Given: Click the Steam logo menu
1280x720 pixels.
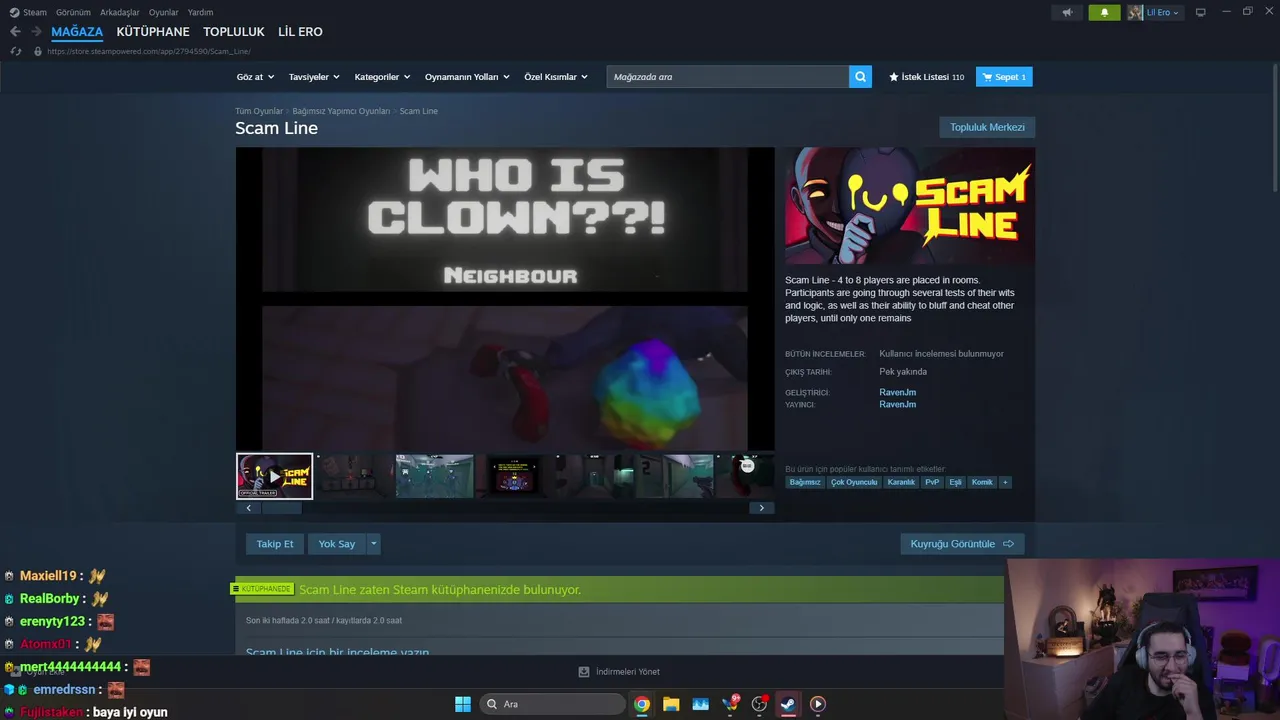Looking at the screenshot, I should pyautogui.click(x=28, y=12).
